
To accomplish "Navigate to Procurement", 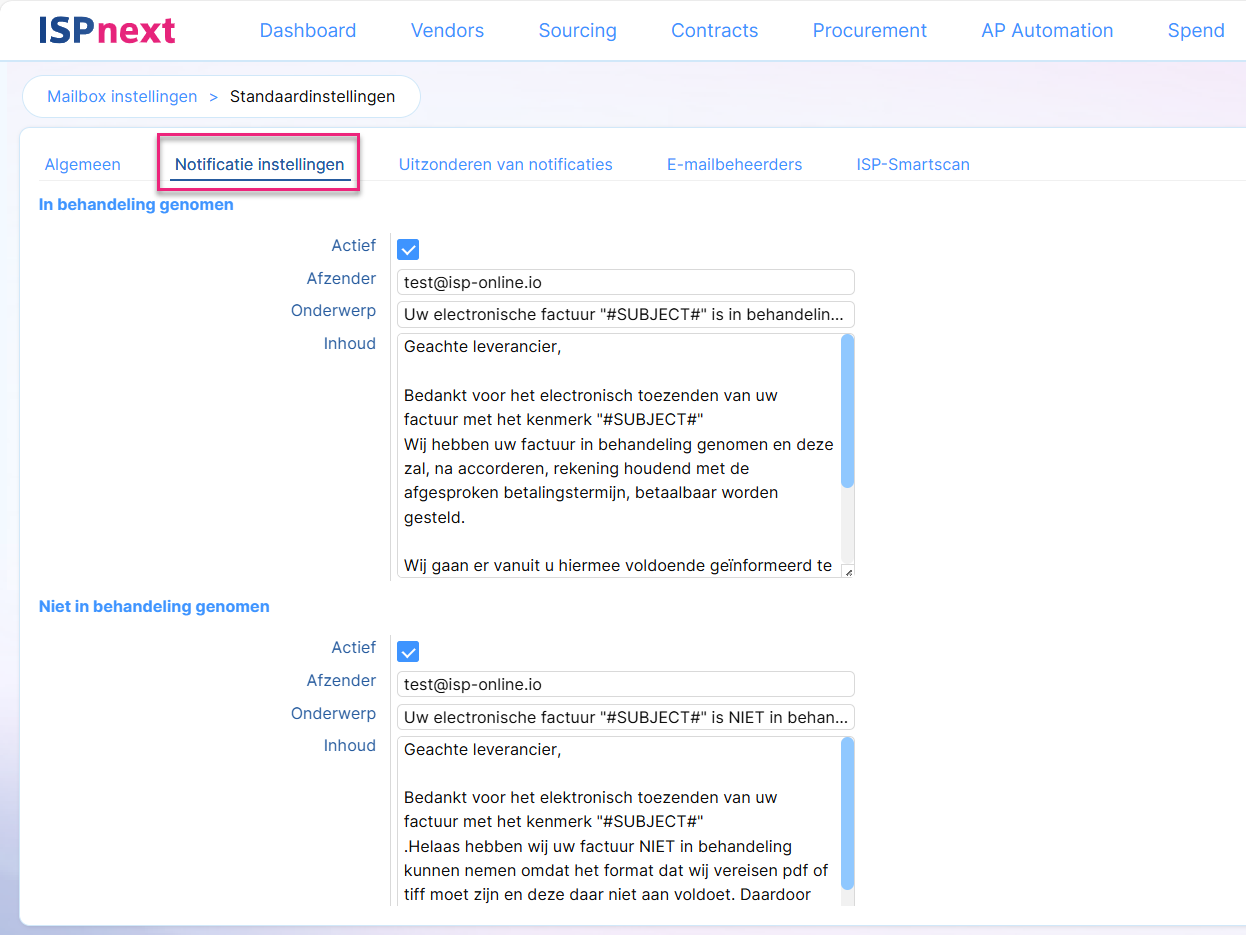I will pos(869,31).
